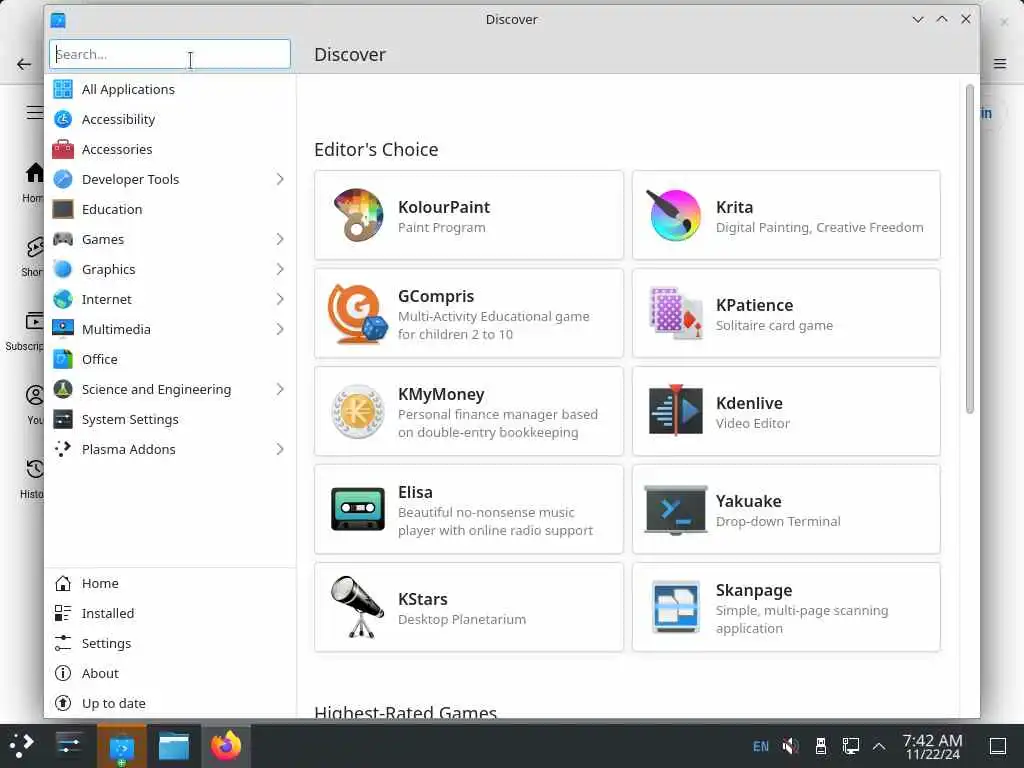1024x768 pixels.
Task: Open the Installed applications page
Action: click(170, 613)
